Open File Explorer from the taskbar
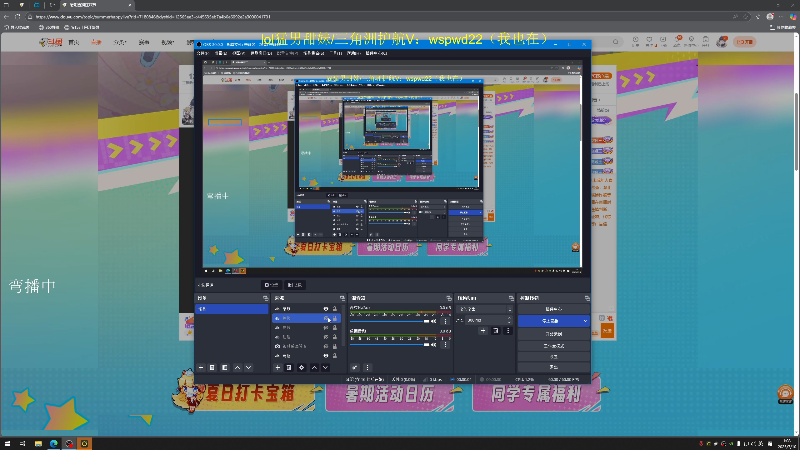The height and width of the screenshot is (450, 800). [38, 444]
